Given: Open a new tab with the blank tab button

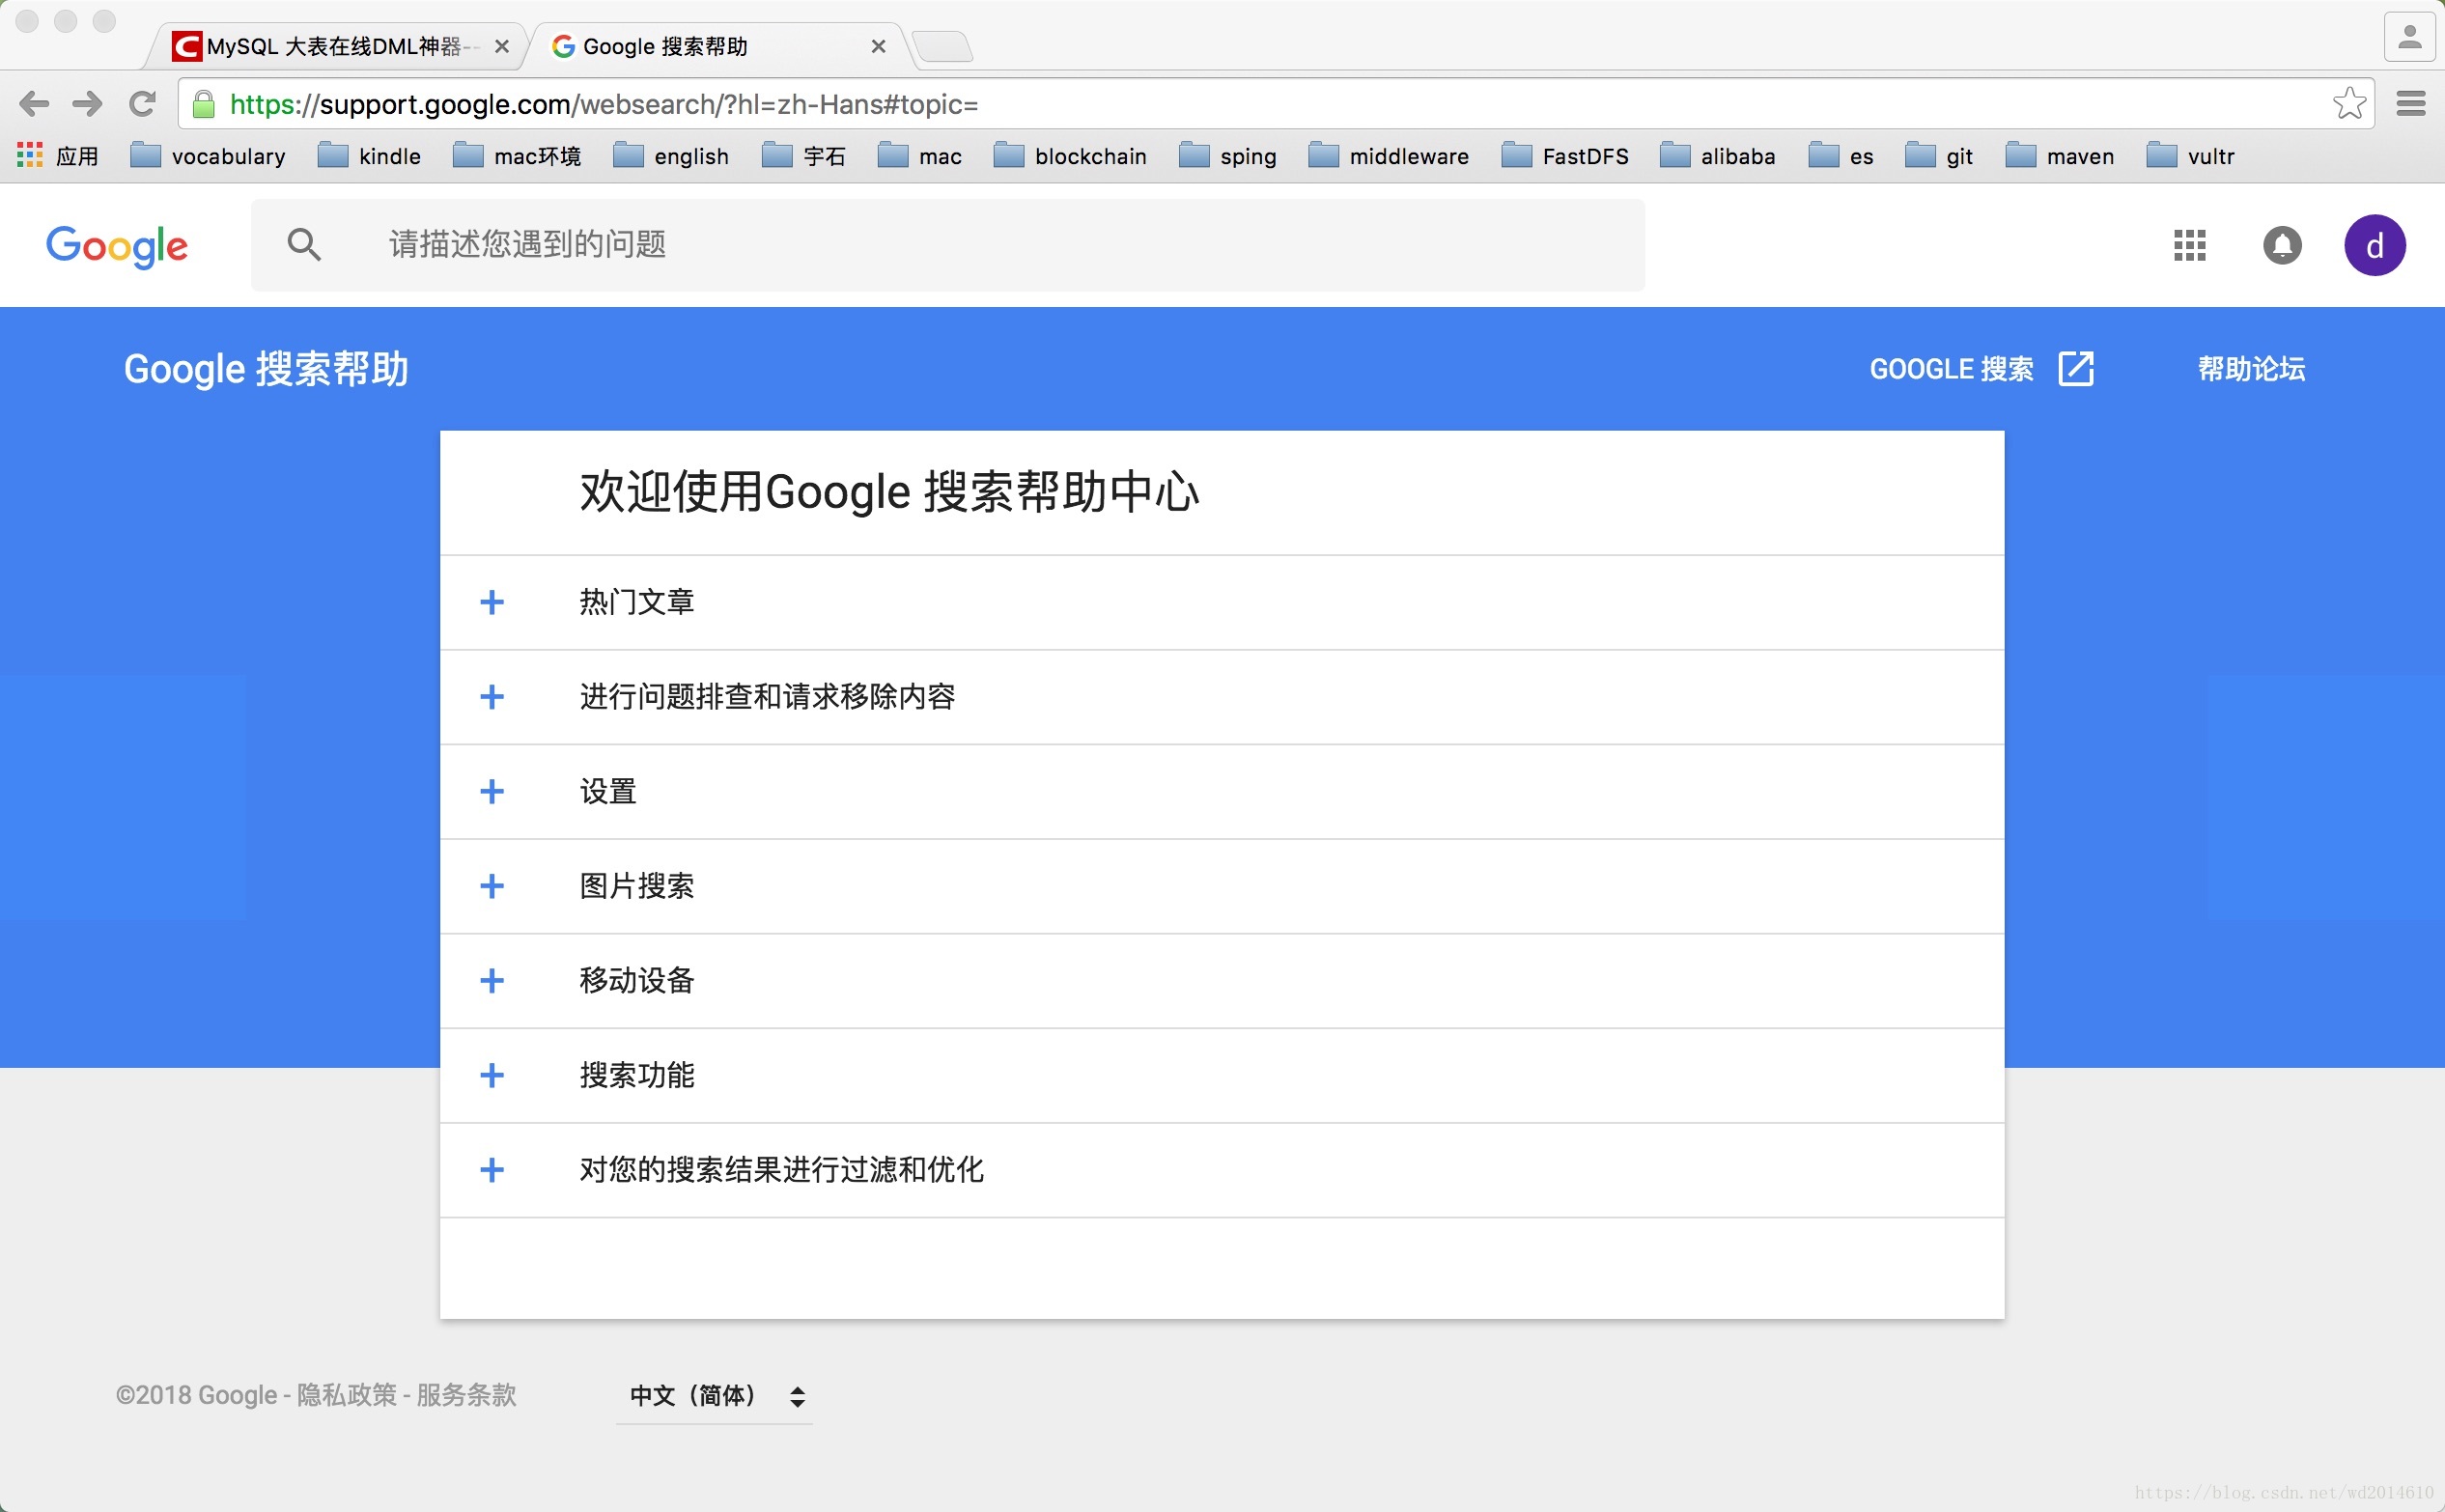Looking at the screenshot, I should [942, 46].
